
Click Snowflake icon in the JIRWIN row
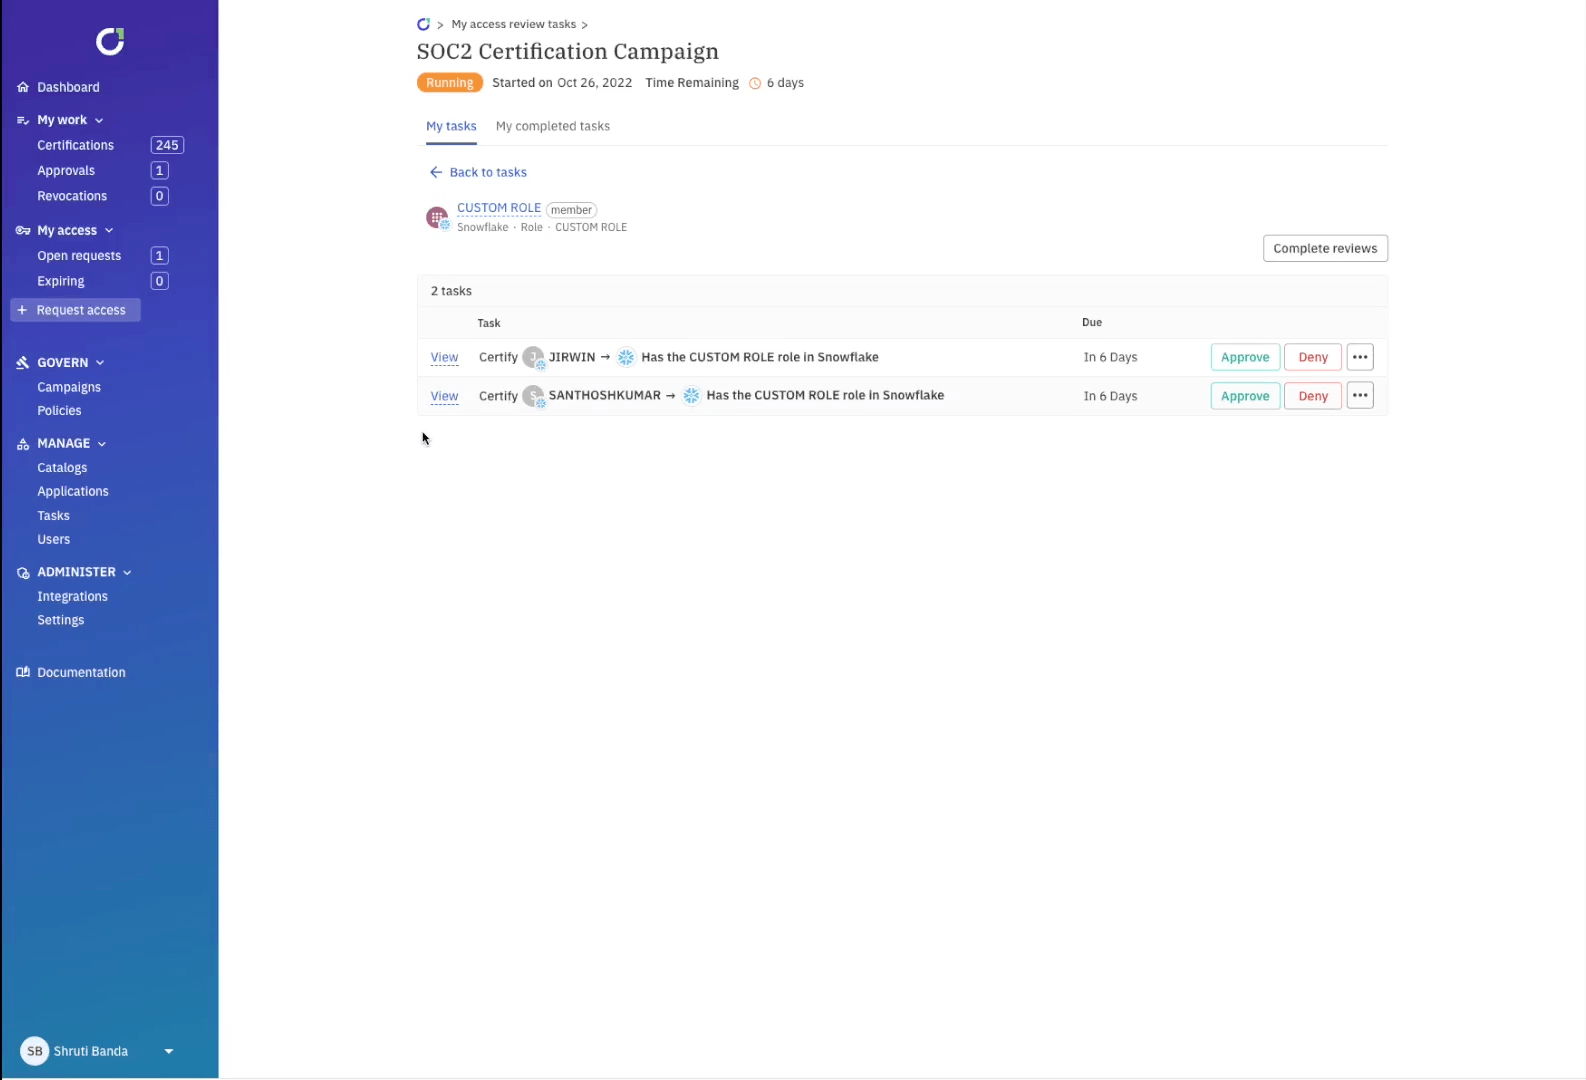[x=626, y=358]
